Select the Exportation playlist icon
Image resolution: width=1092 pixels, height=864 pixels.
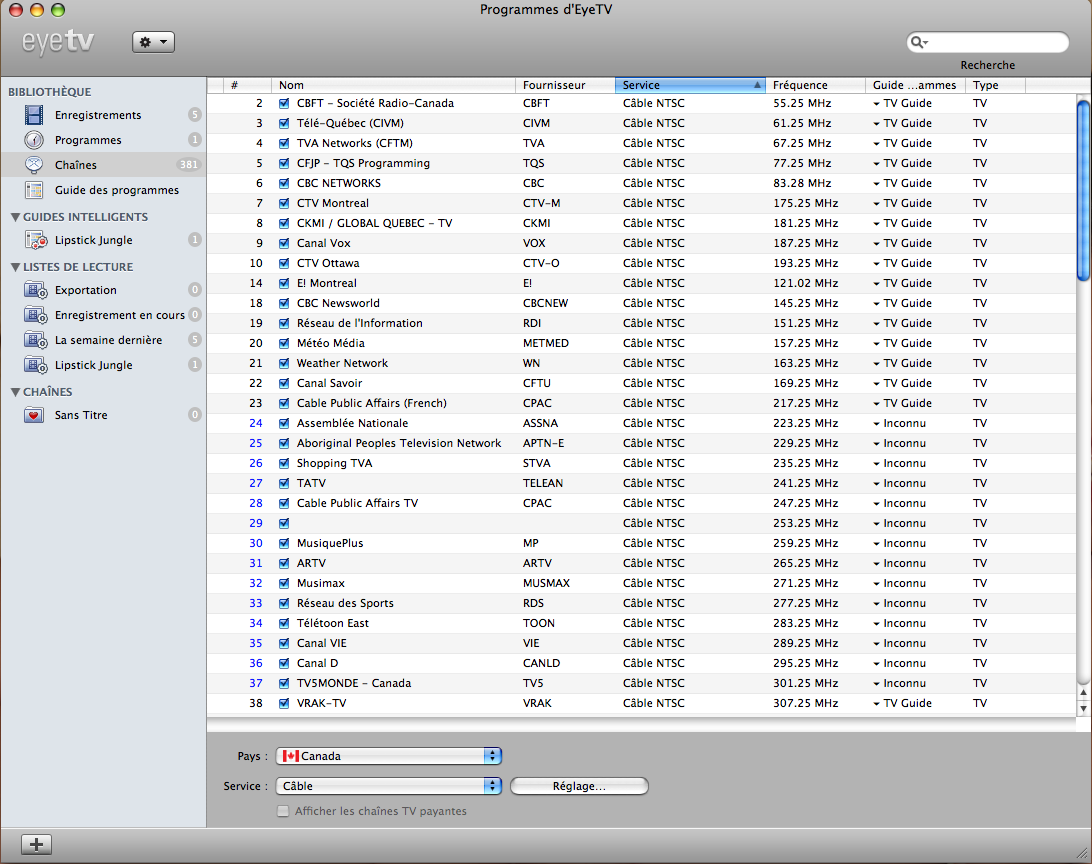tap(36, 290)
